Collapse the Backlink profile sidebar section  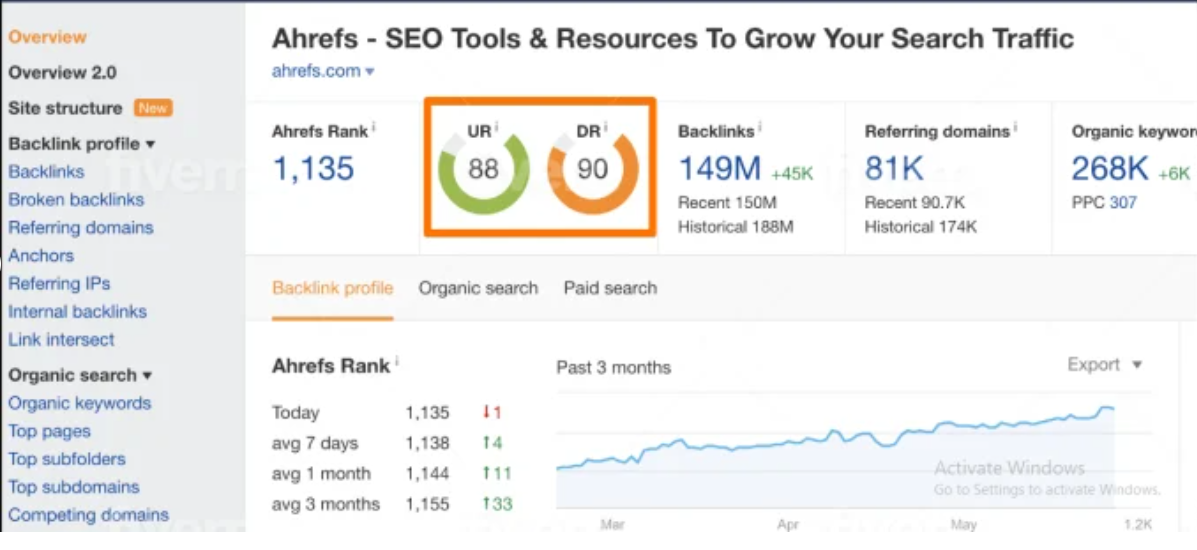(x=150, y=144)
